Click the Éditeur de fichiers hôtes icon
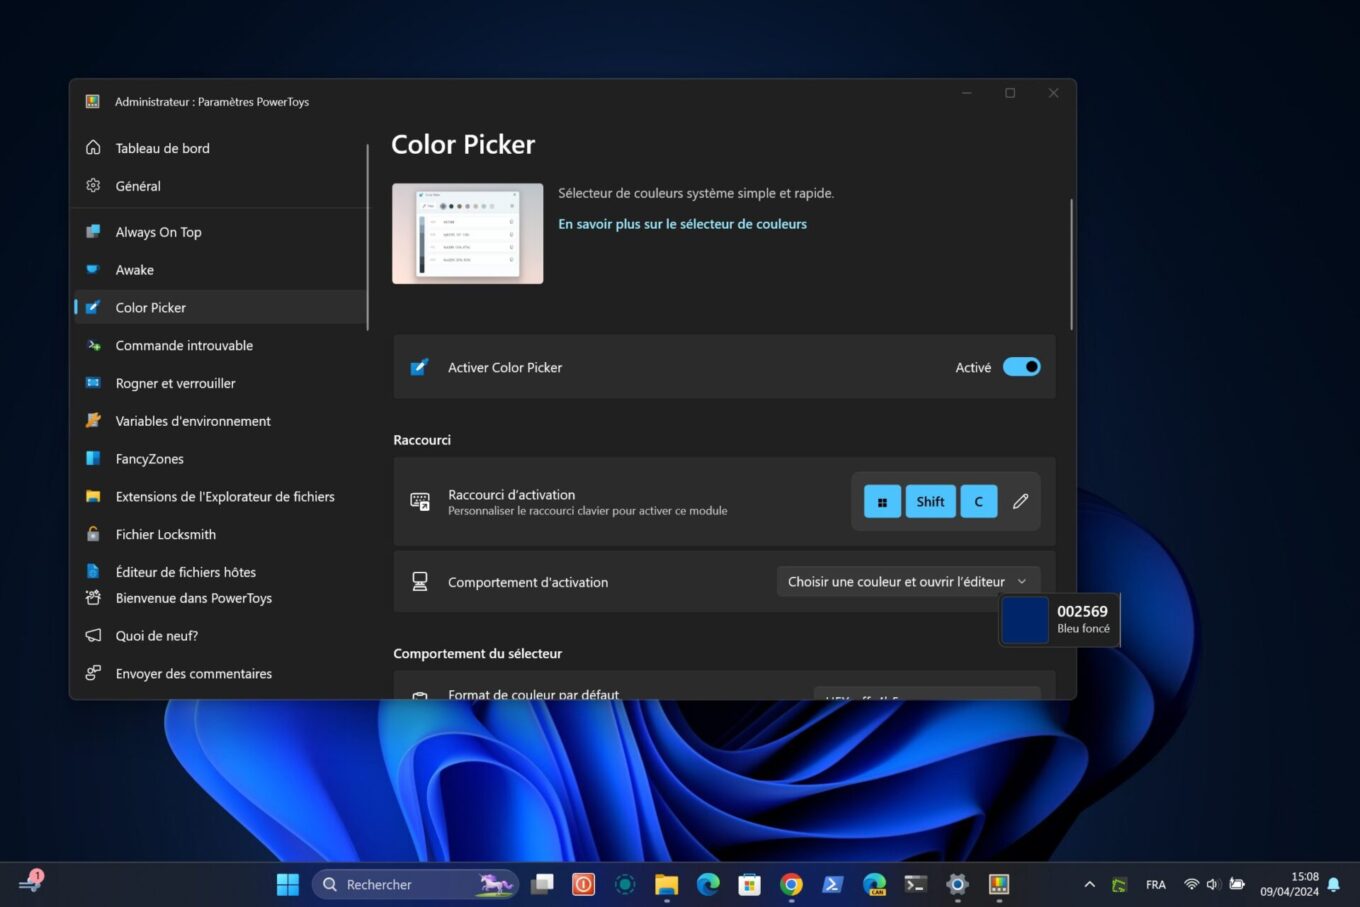The image size is (1360, 907). tap(93, 572)
